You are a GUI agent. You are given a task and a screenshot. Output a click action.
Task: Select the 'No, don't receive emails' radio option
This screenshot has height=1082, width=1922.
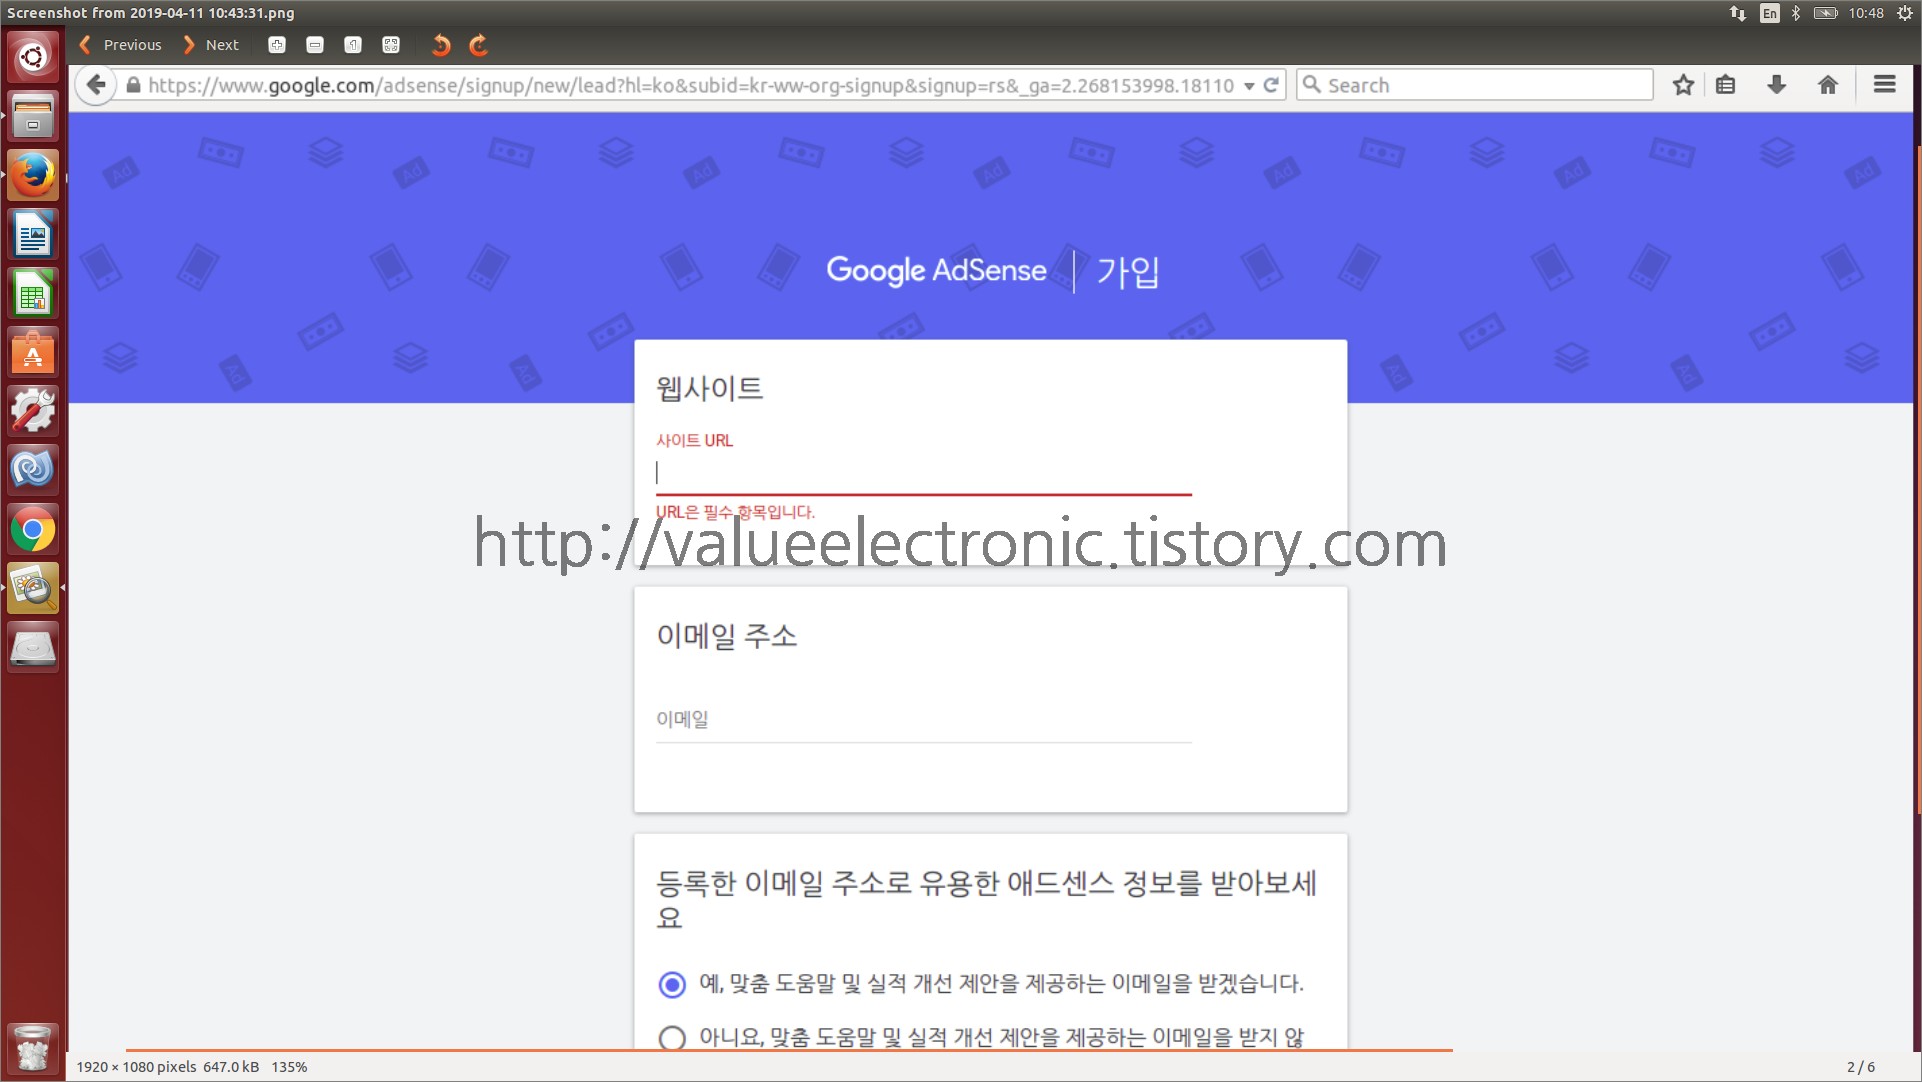pyautogui.click(x=672, y=1038)
